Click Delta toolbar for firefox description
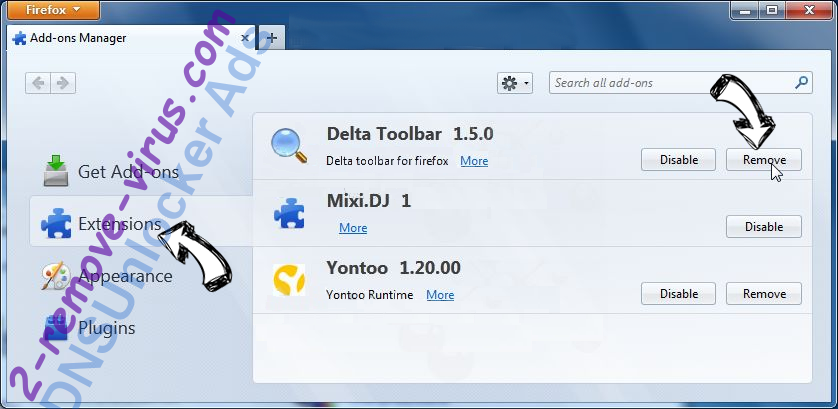Image resolution: width=838 pixels, height=409 pixels. pos(387,161)
